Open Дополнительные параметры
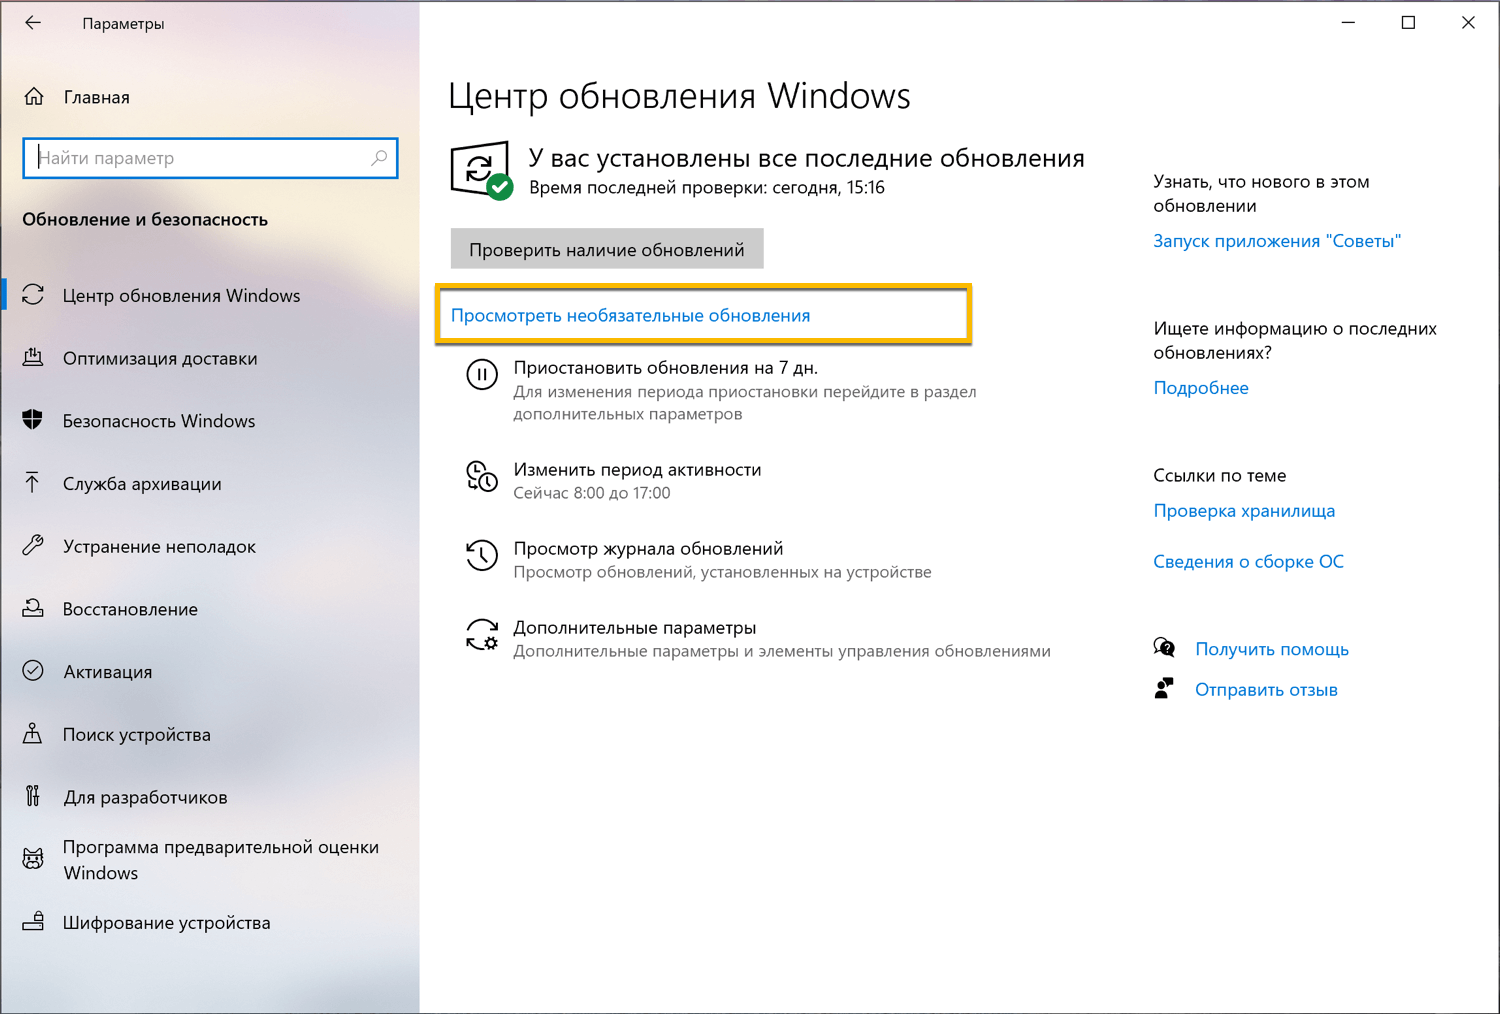The height and width of the screenshot is (1014, 1500). [635, 627]
